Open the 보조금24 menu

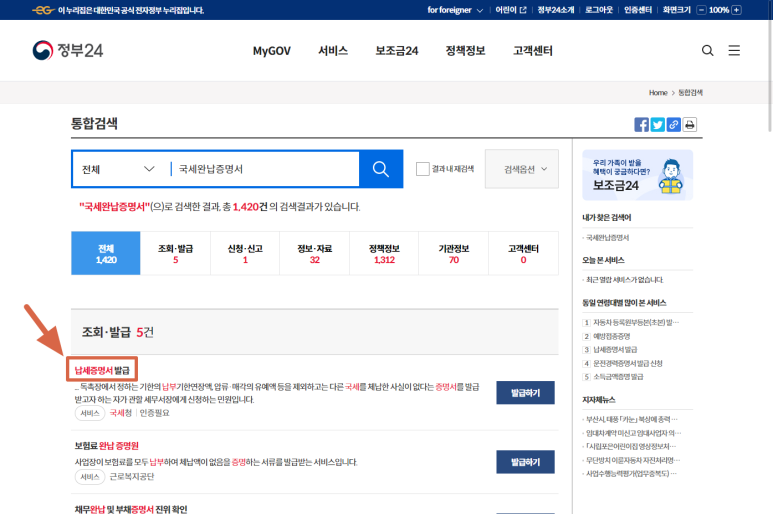397,51
